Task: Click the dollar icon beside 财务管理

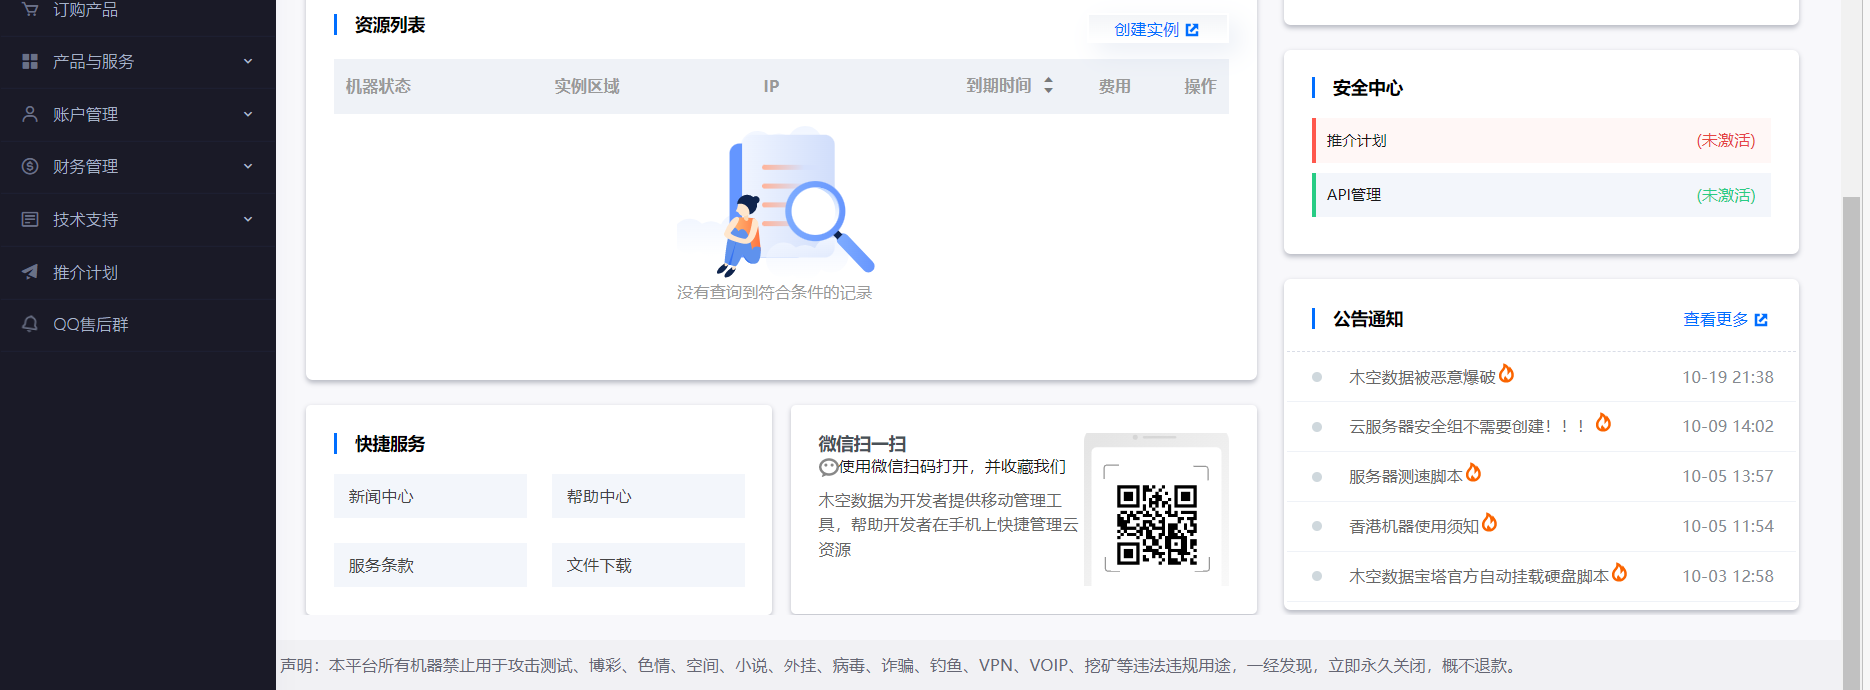Action: click(x=30, y=167)
